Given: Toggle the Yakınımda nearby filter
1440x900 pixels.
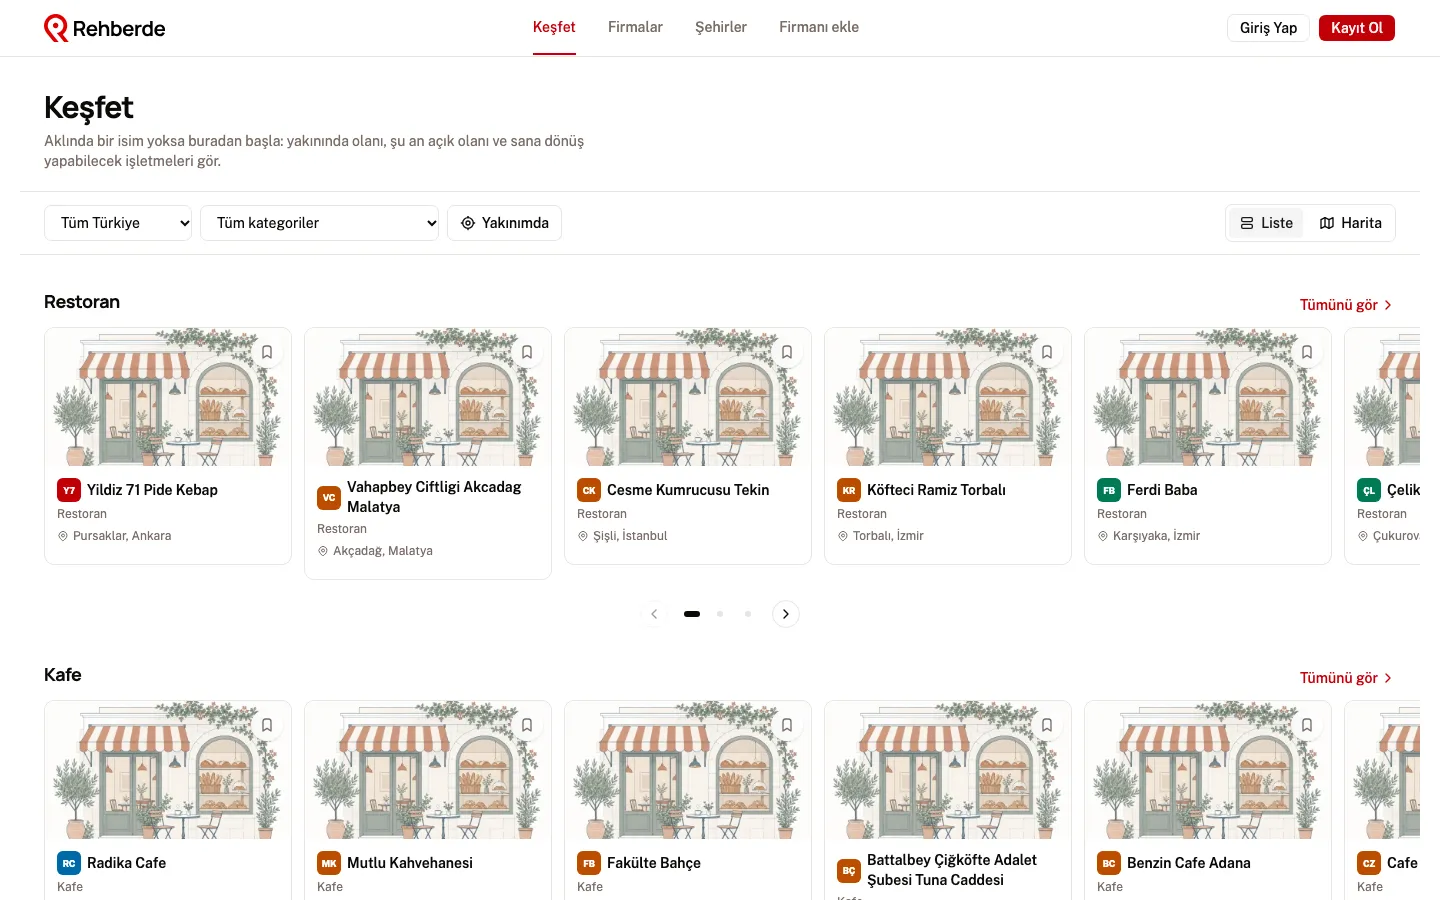Looking at the screenshot, I should [x=504, y=223].
